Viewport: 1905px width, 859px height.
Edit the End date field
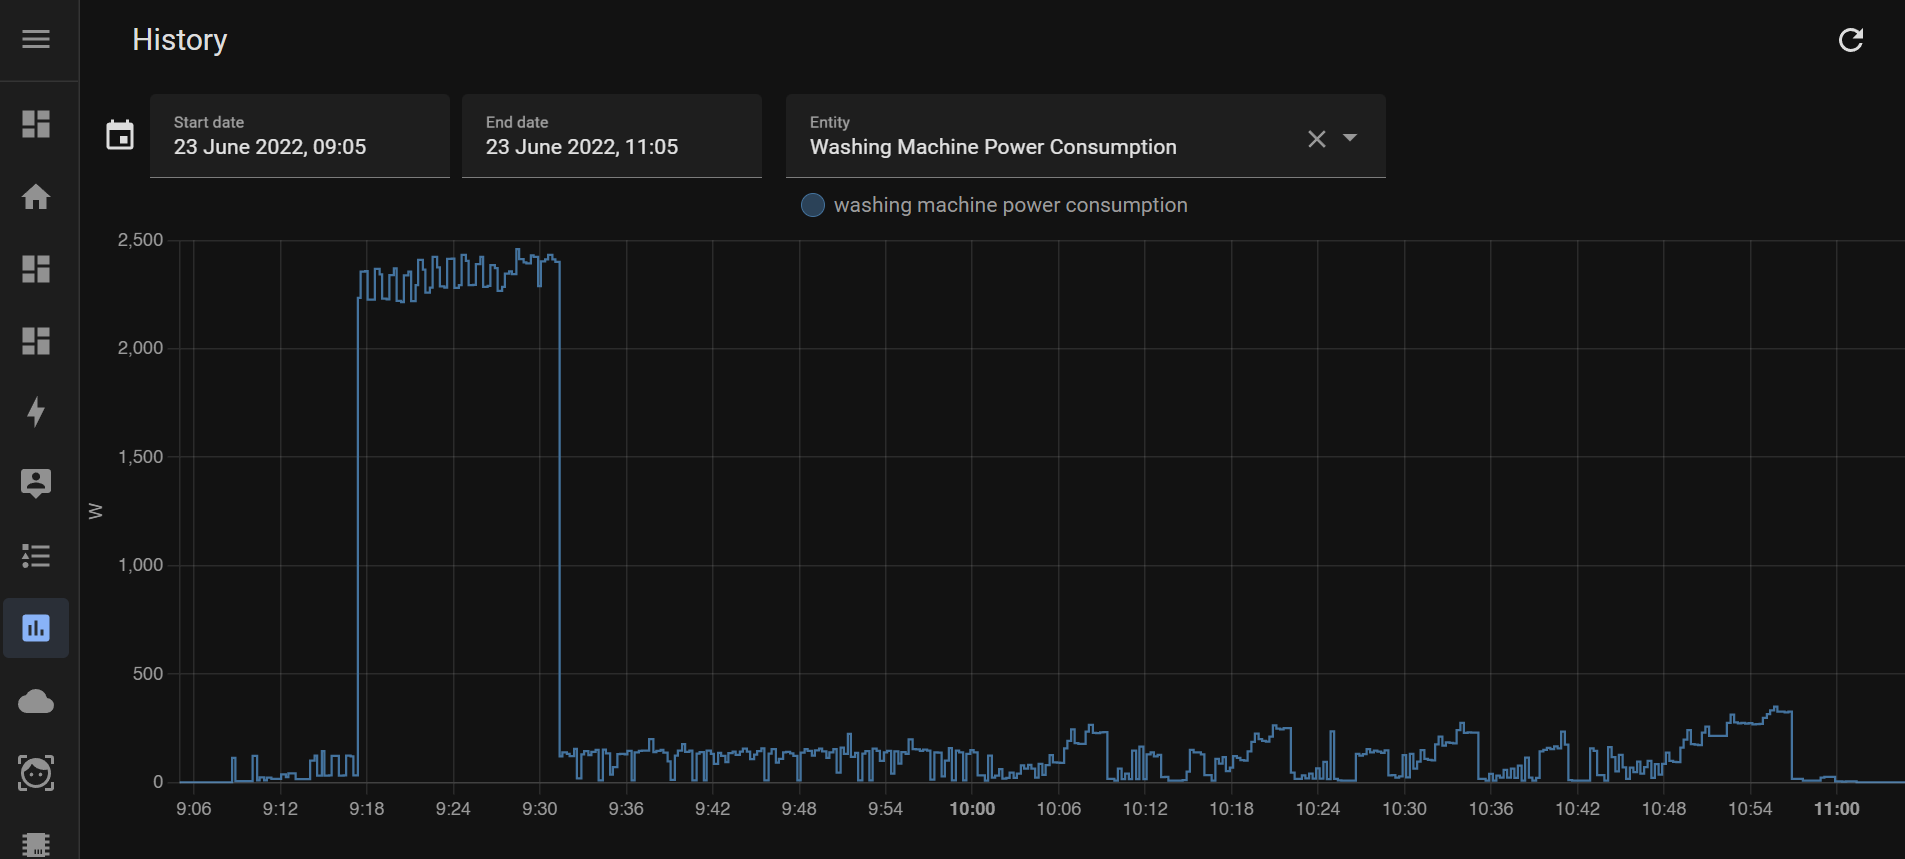click(x=612, y=136)
